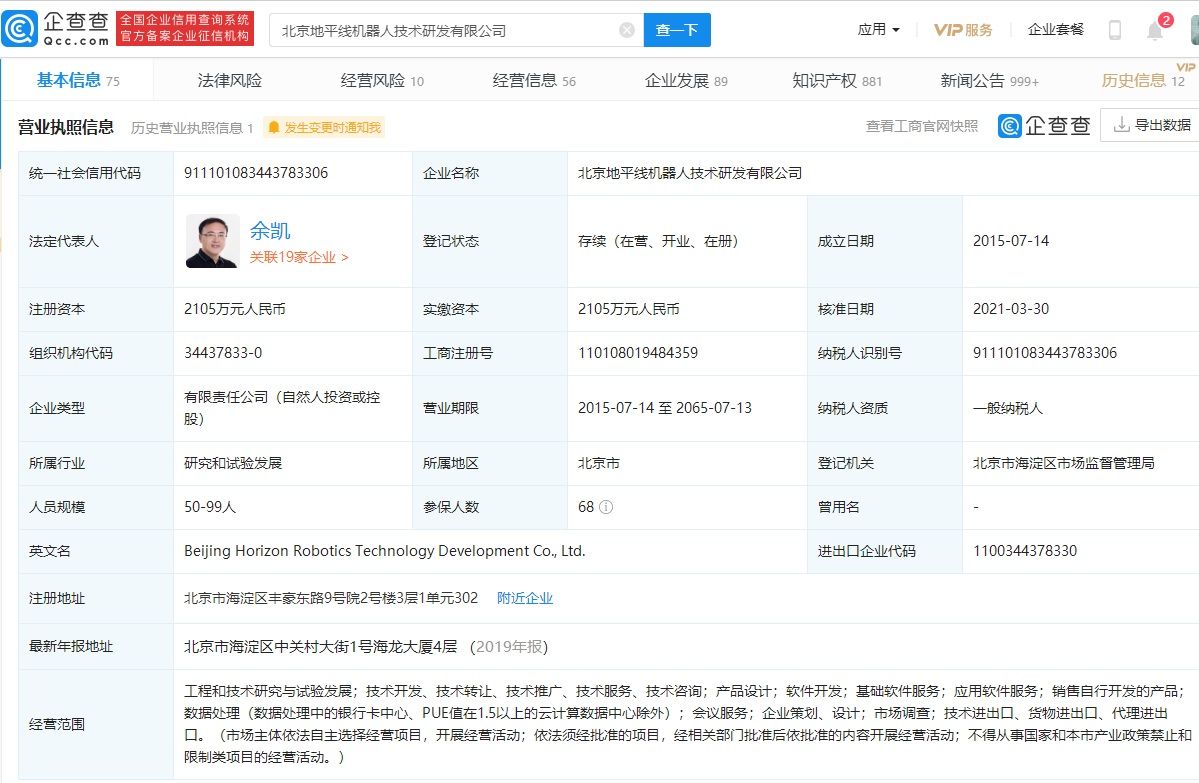
Task: Open the notification bell
Action: tap(1155, 31)
